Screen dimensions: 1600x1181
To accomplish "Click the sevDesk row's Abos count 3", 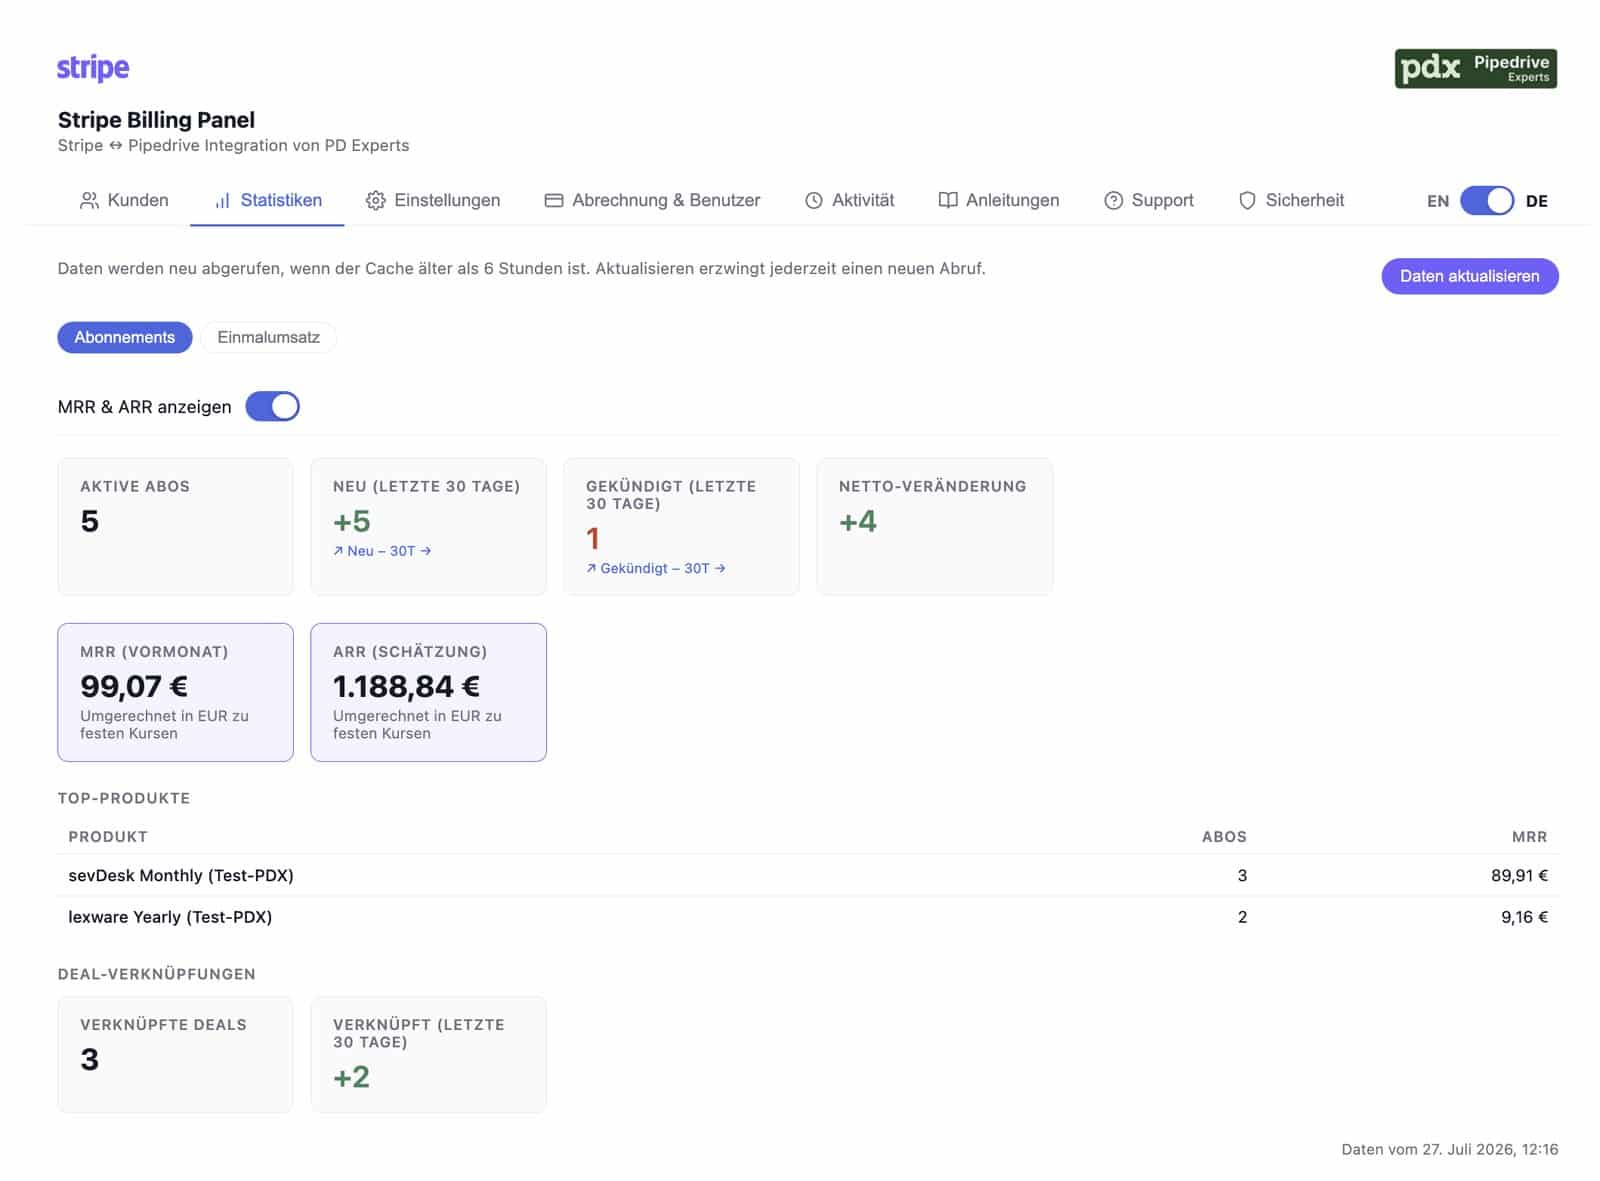I will coord(1242,875).
